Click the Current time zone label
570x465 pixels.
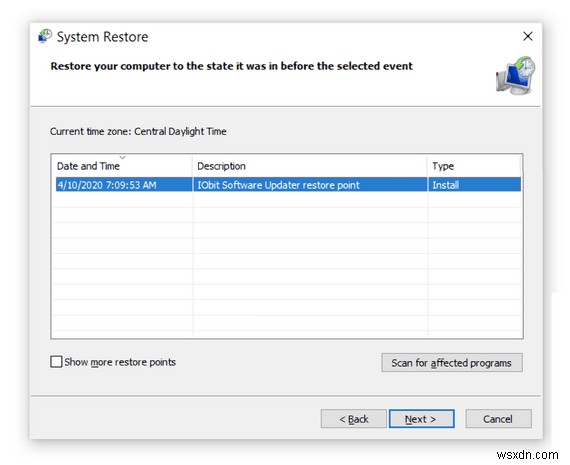click(x=138, y=131)
